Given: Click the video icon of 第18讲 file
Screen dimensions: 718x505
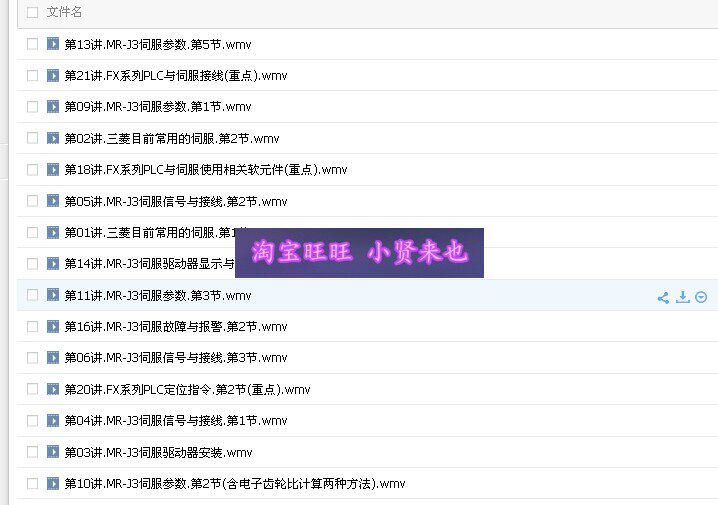Looking at the screenshot, I should [53, 169].
